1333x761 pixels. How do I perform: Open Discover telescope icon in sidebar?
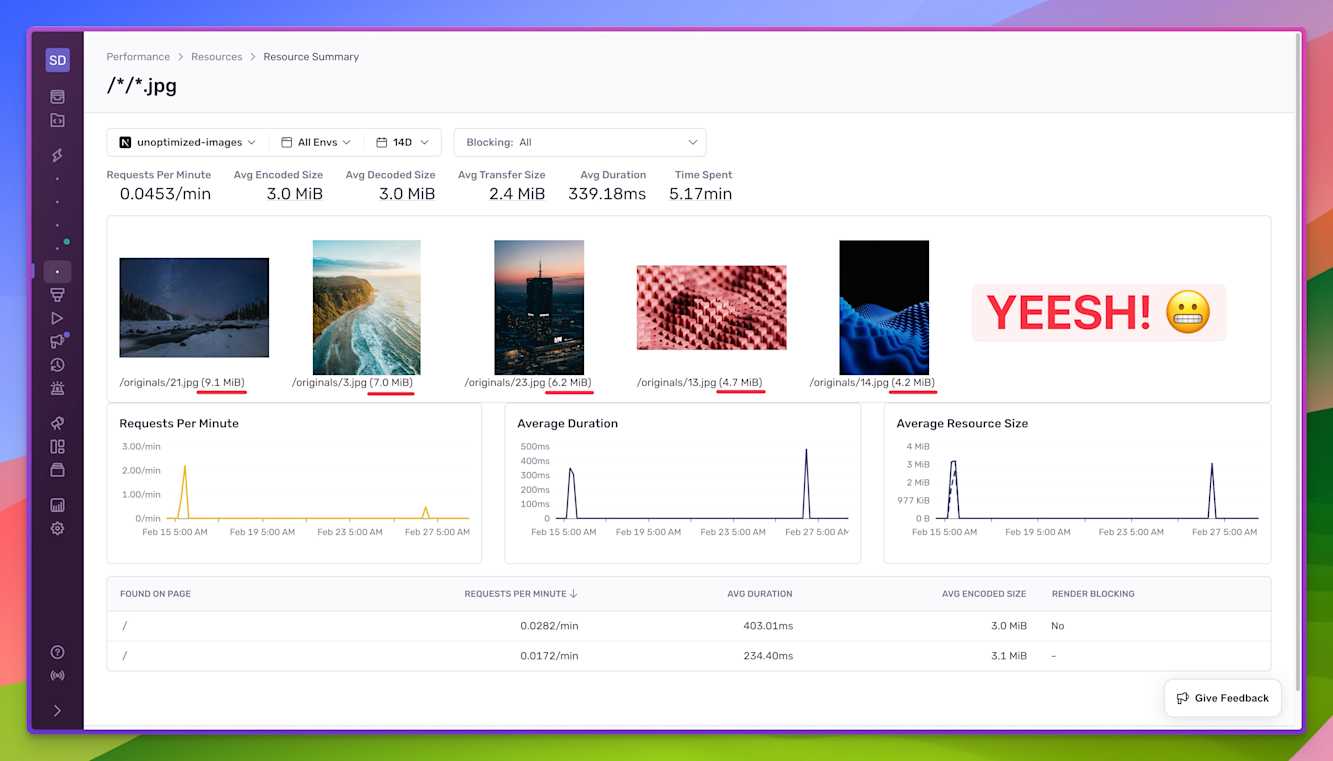click(57, 423)
